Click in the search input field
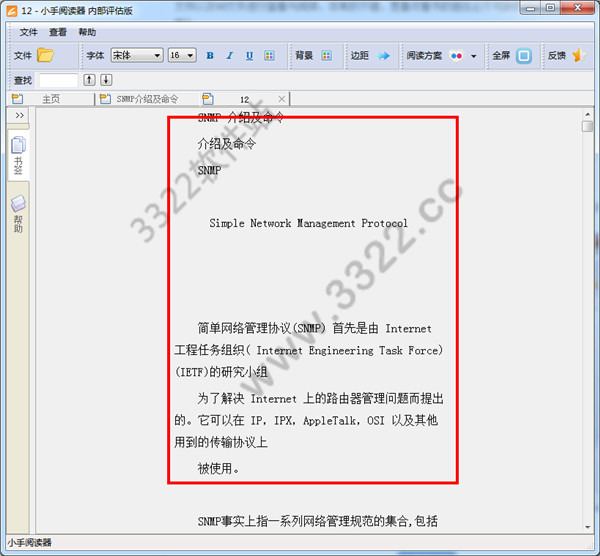Screen dimensions: 600x556 59,80
